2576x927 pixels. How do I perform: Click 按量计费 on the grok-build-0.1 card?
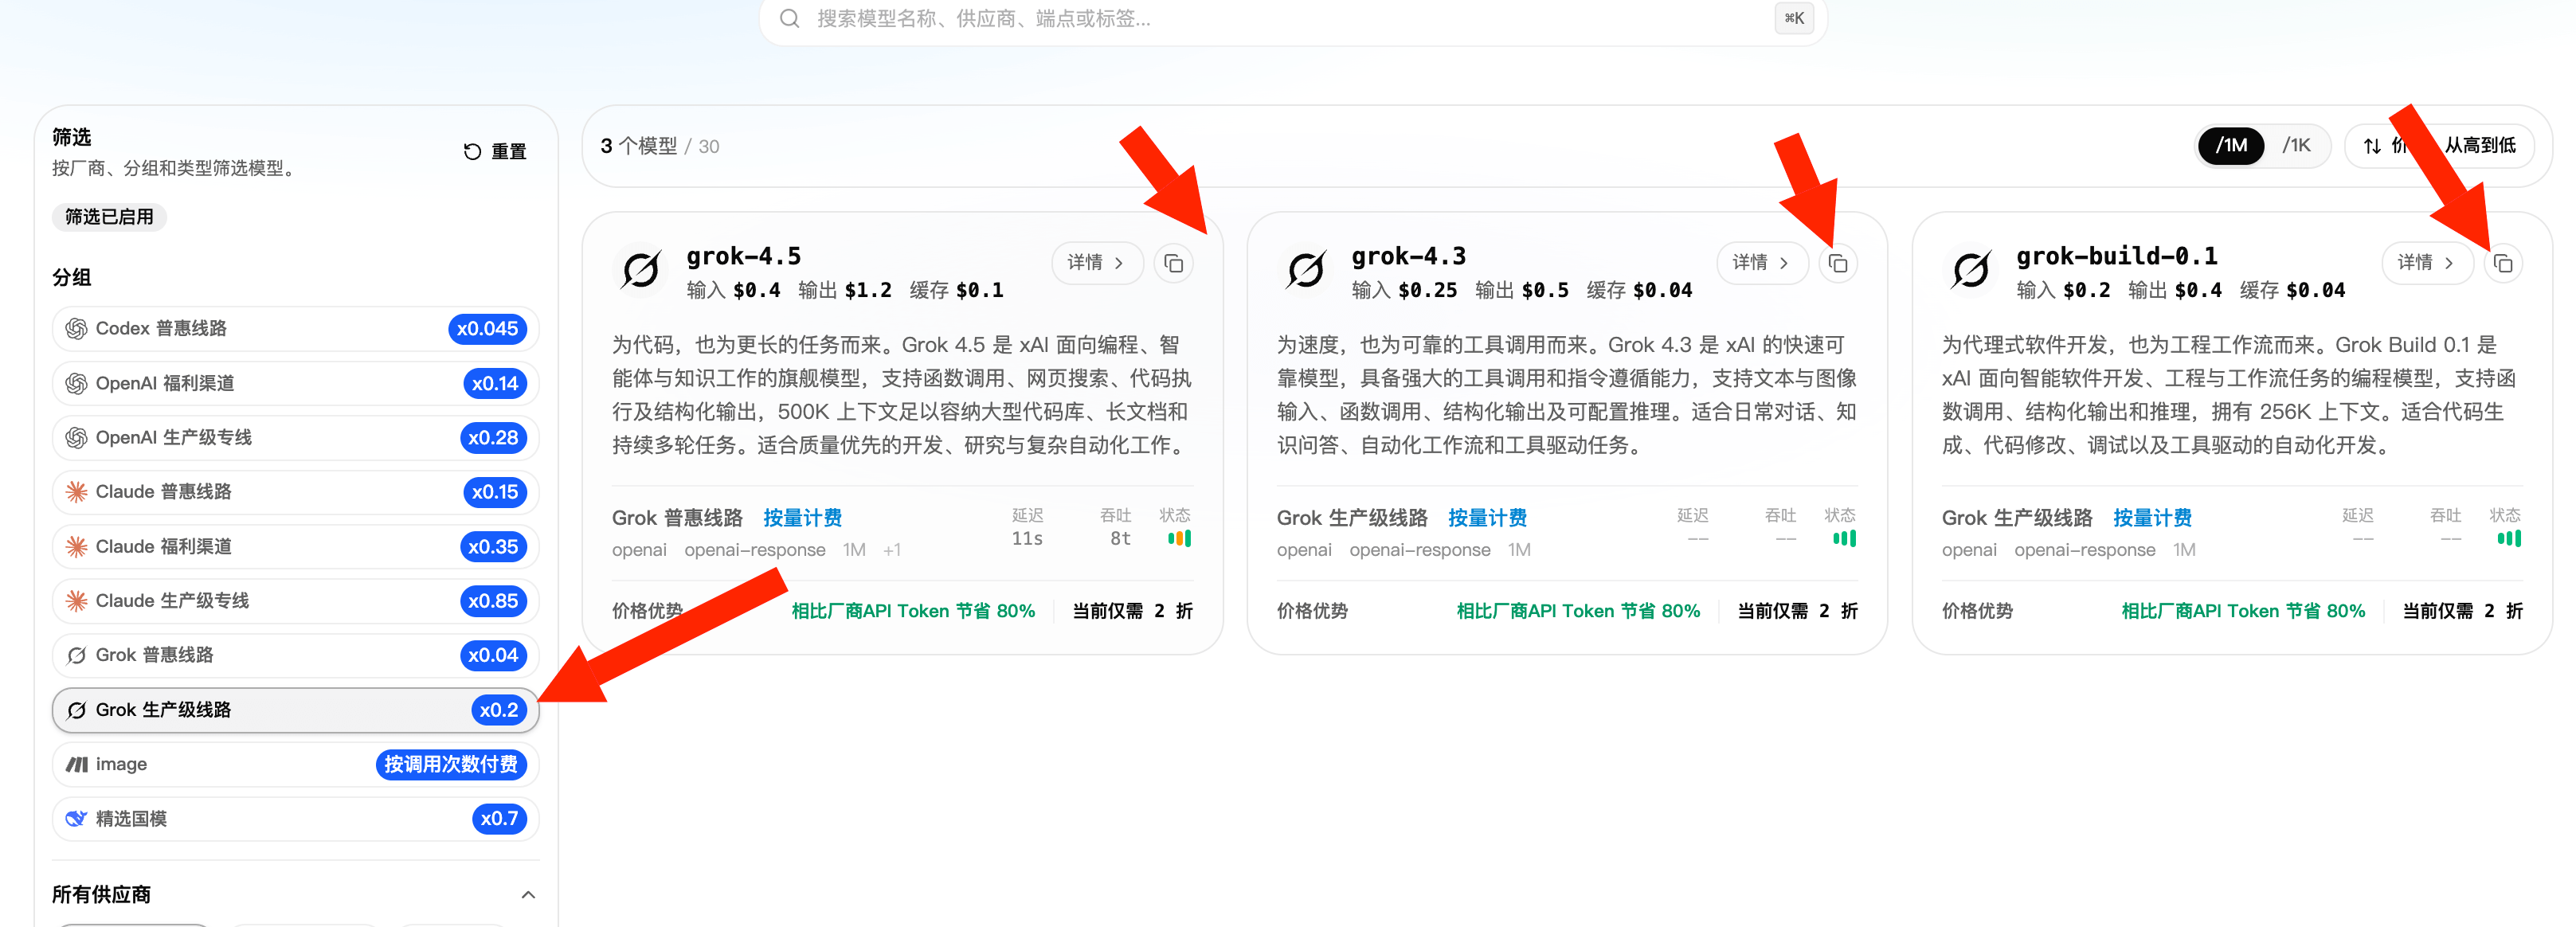tap(2152, 518)
